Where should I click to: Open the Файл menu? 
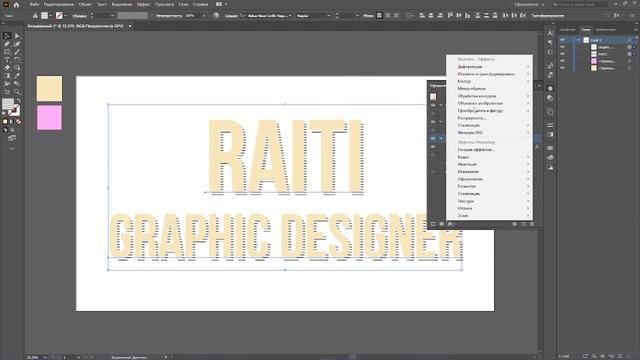pos(34,4)
